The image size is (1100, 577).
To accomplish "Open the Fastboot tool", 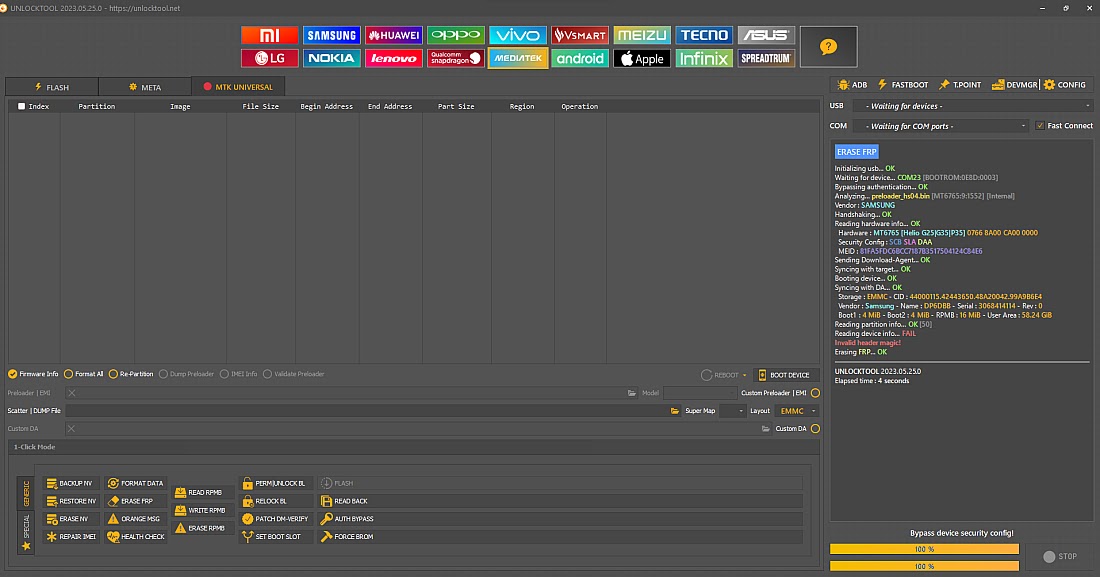I will pyautogui.click(x=903, y=84).
